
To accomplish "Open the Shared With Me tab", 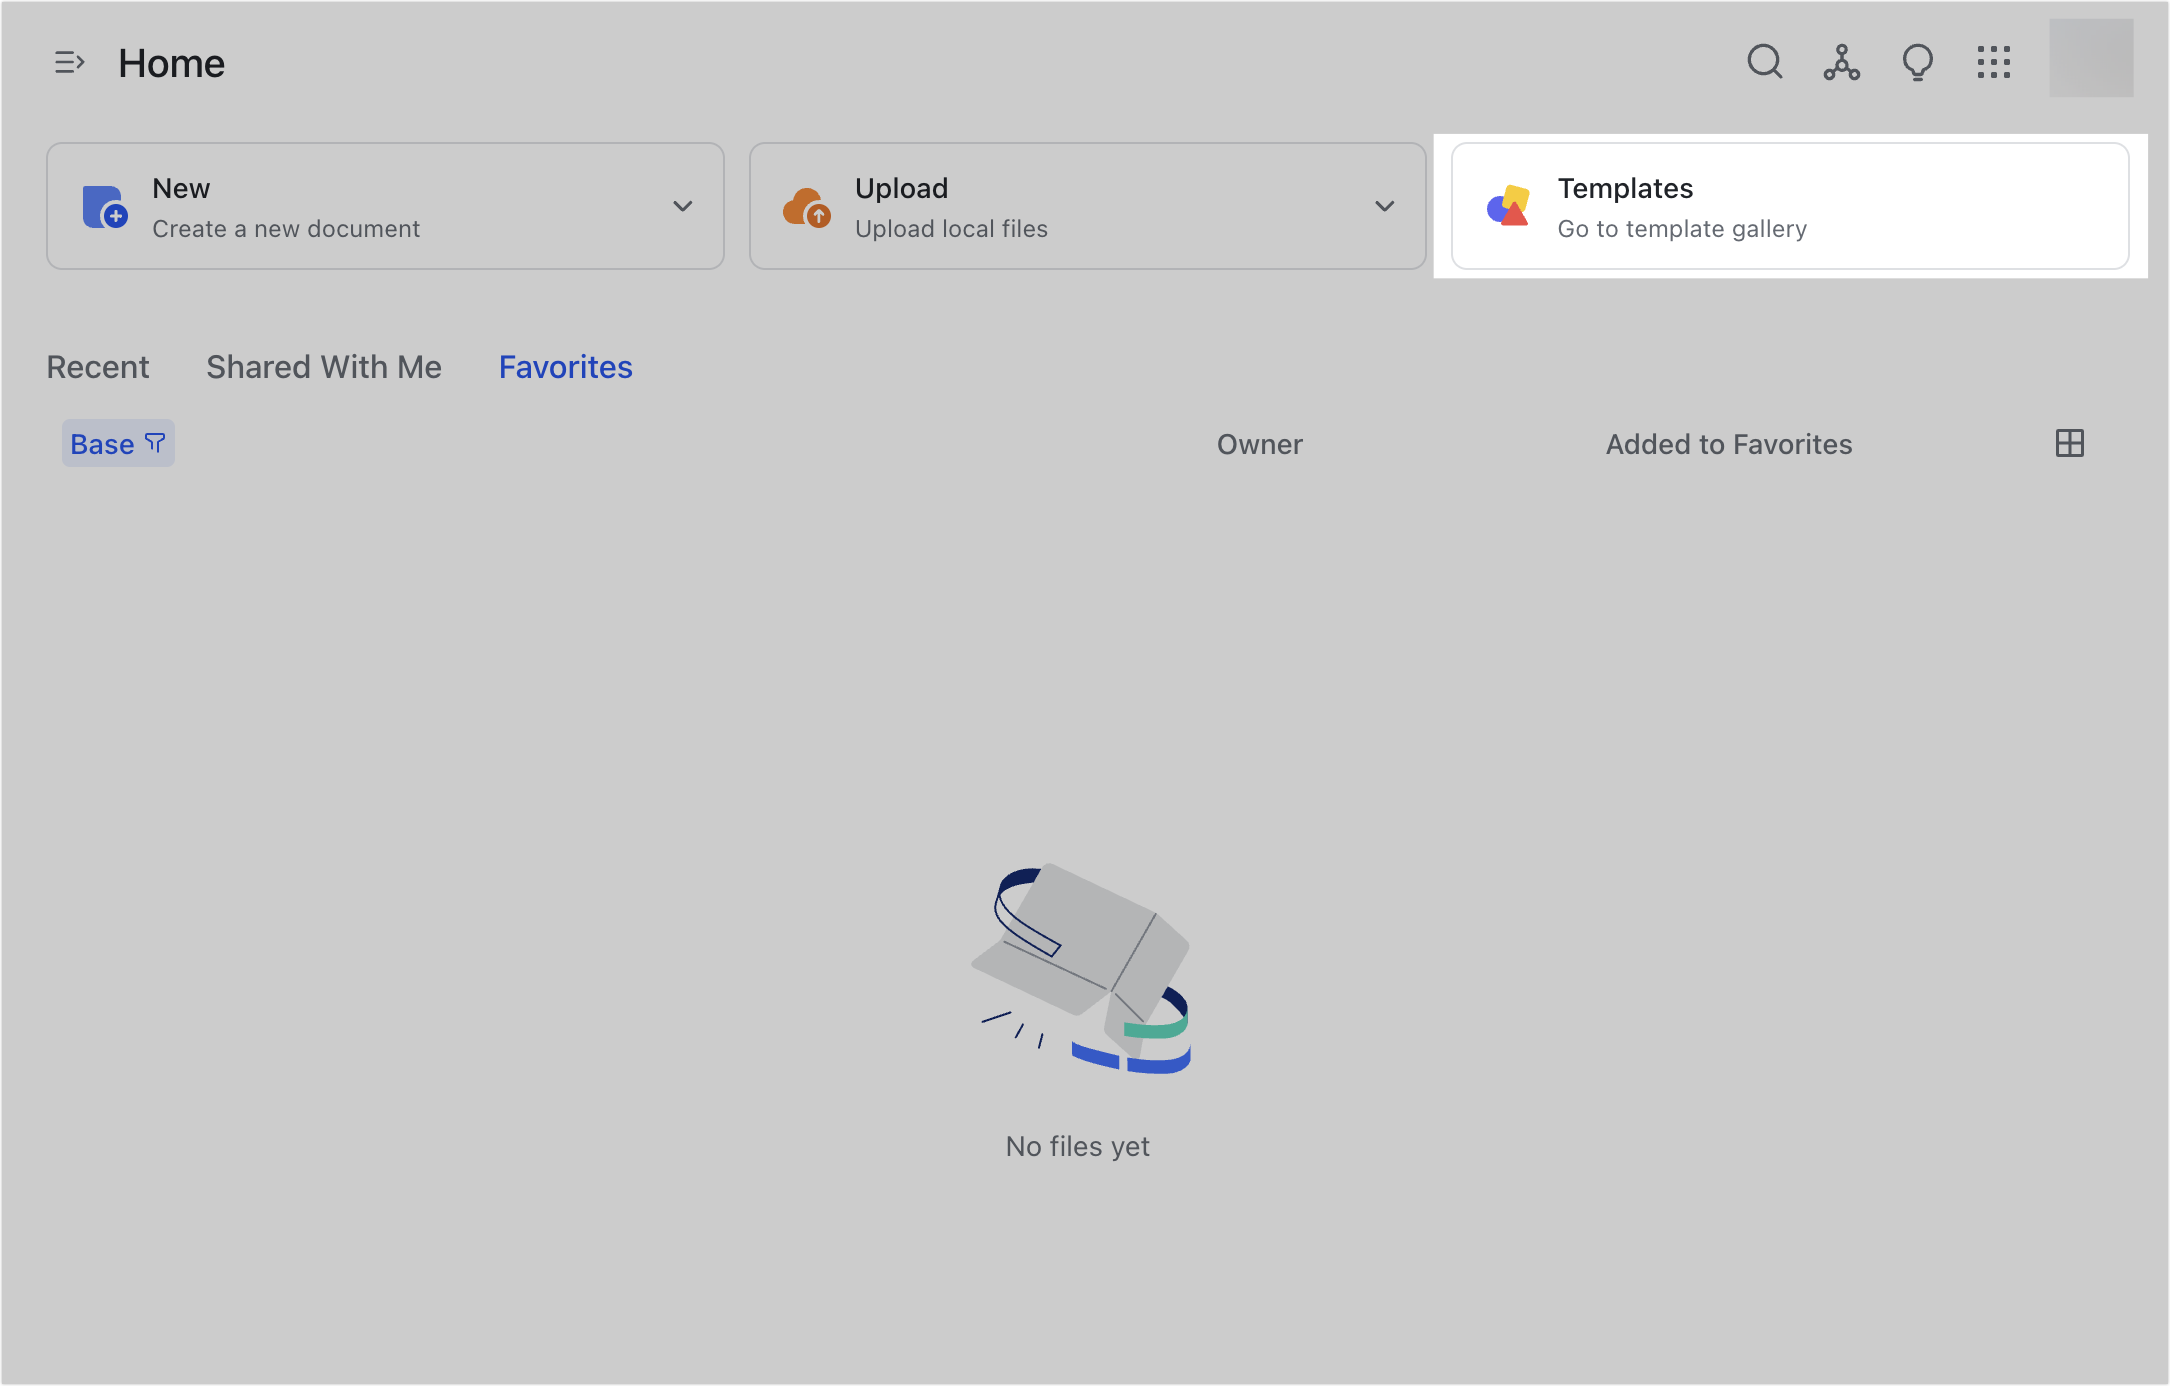I will [324, 367].
